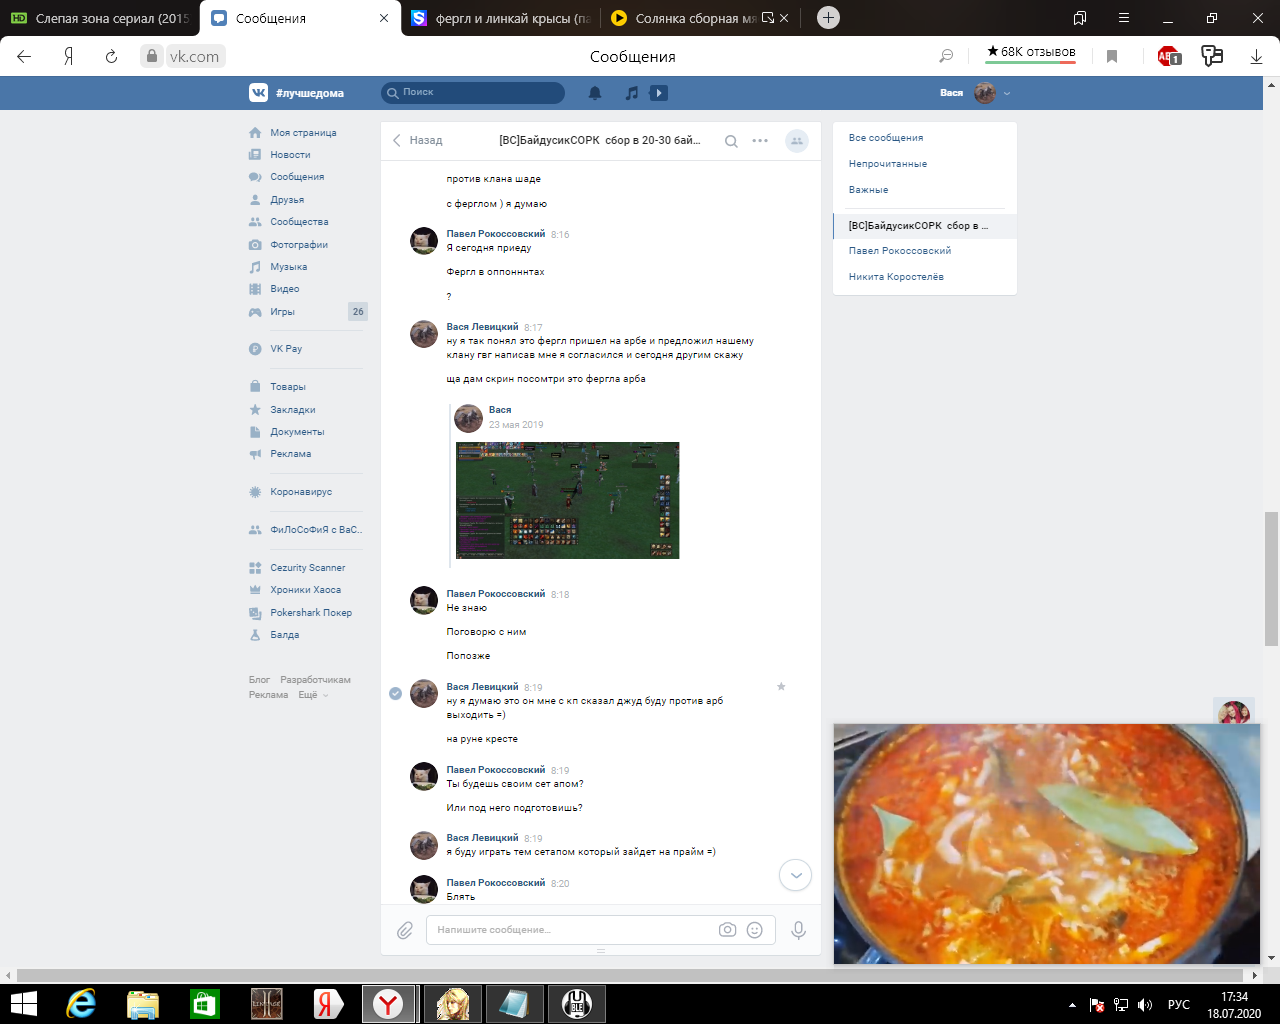Send a photo via the camera icon
This screenshot has height=1024, width=1280.
[x=728, y=929]
